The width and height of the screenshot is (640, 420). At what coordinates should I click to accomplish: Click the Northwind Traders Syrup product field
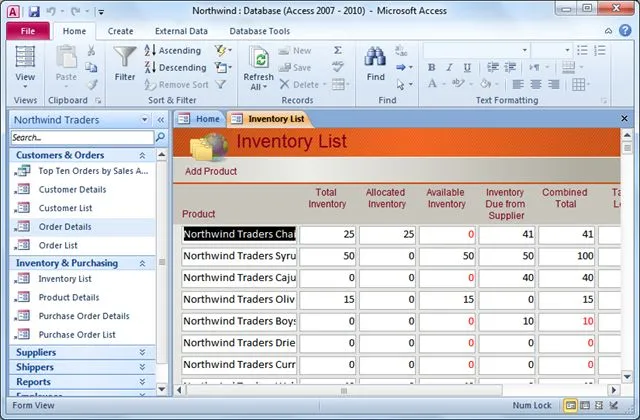239,256
